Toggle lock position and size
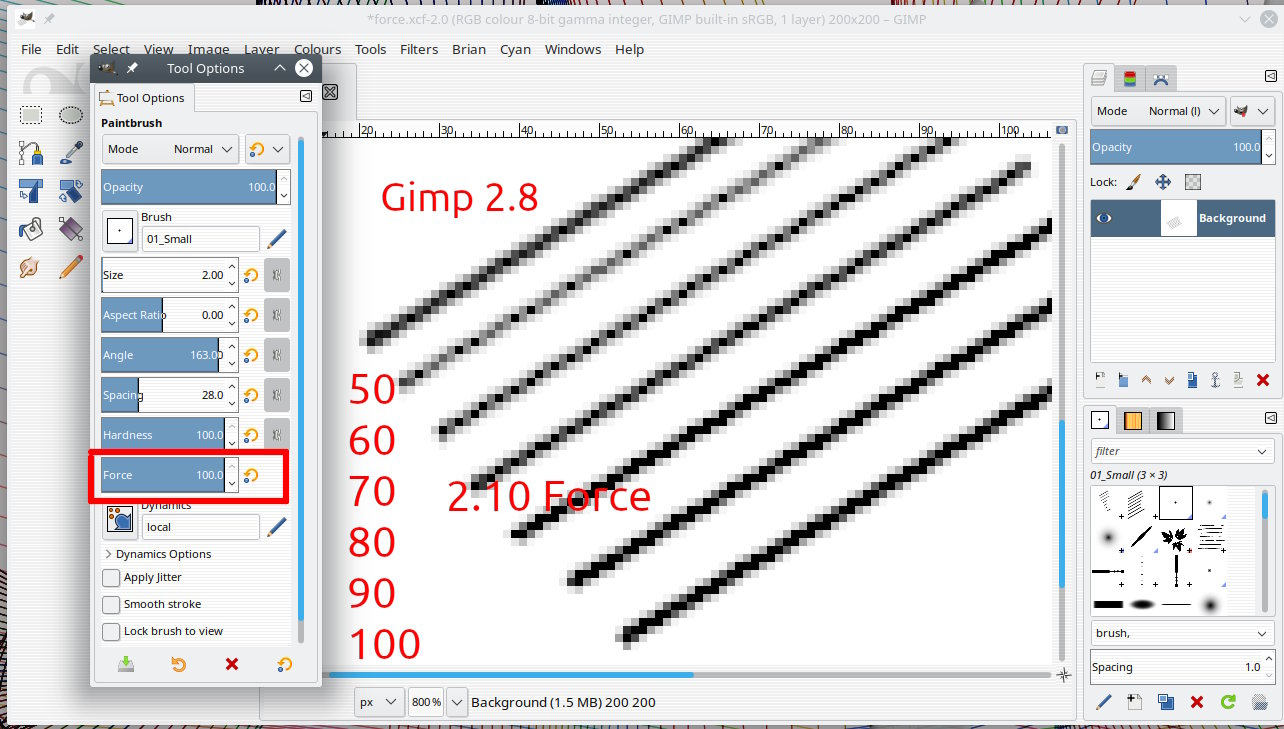The width and height of the screenshot is (1284, 729). click(x=1163, y=182)
